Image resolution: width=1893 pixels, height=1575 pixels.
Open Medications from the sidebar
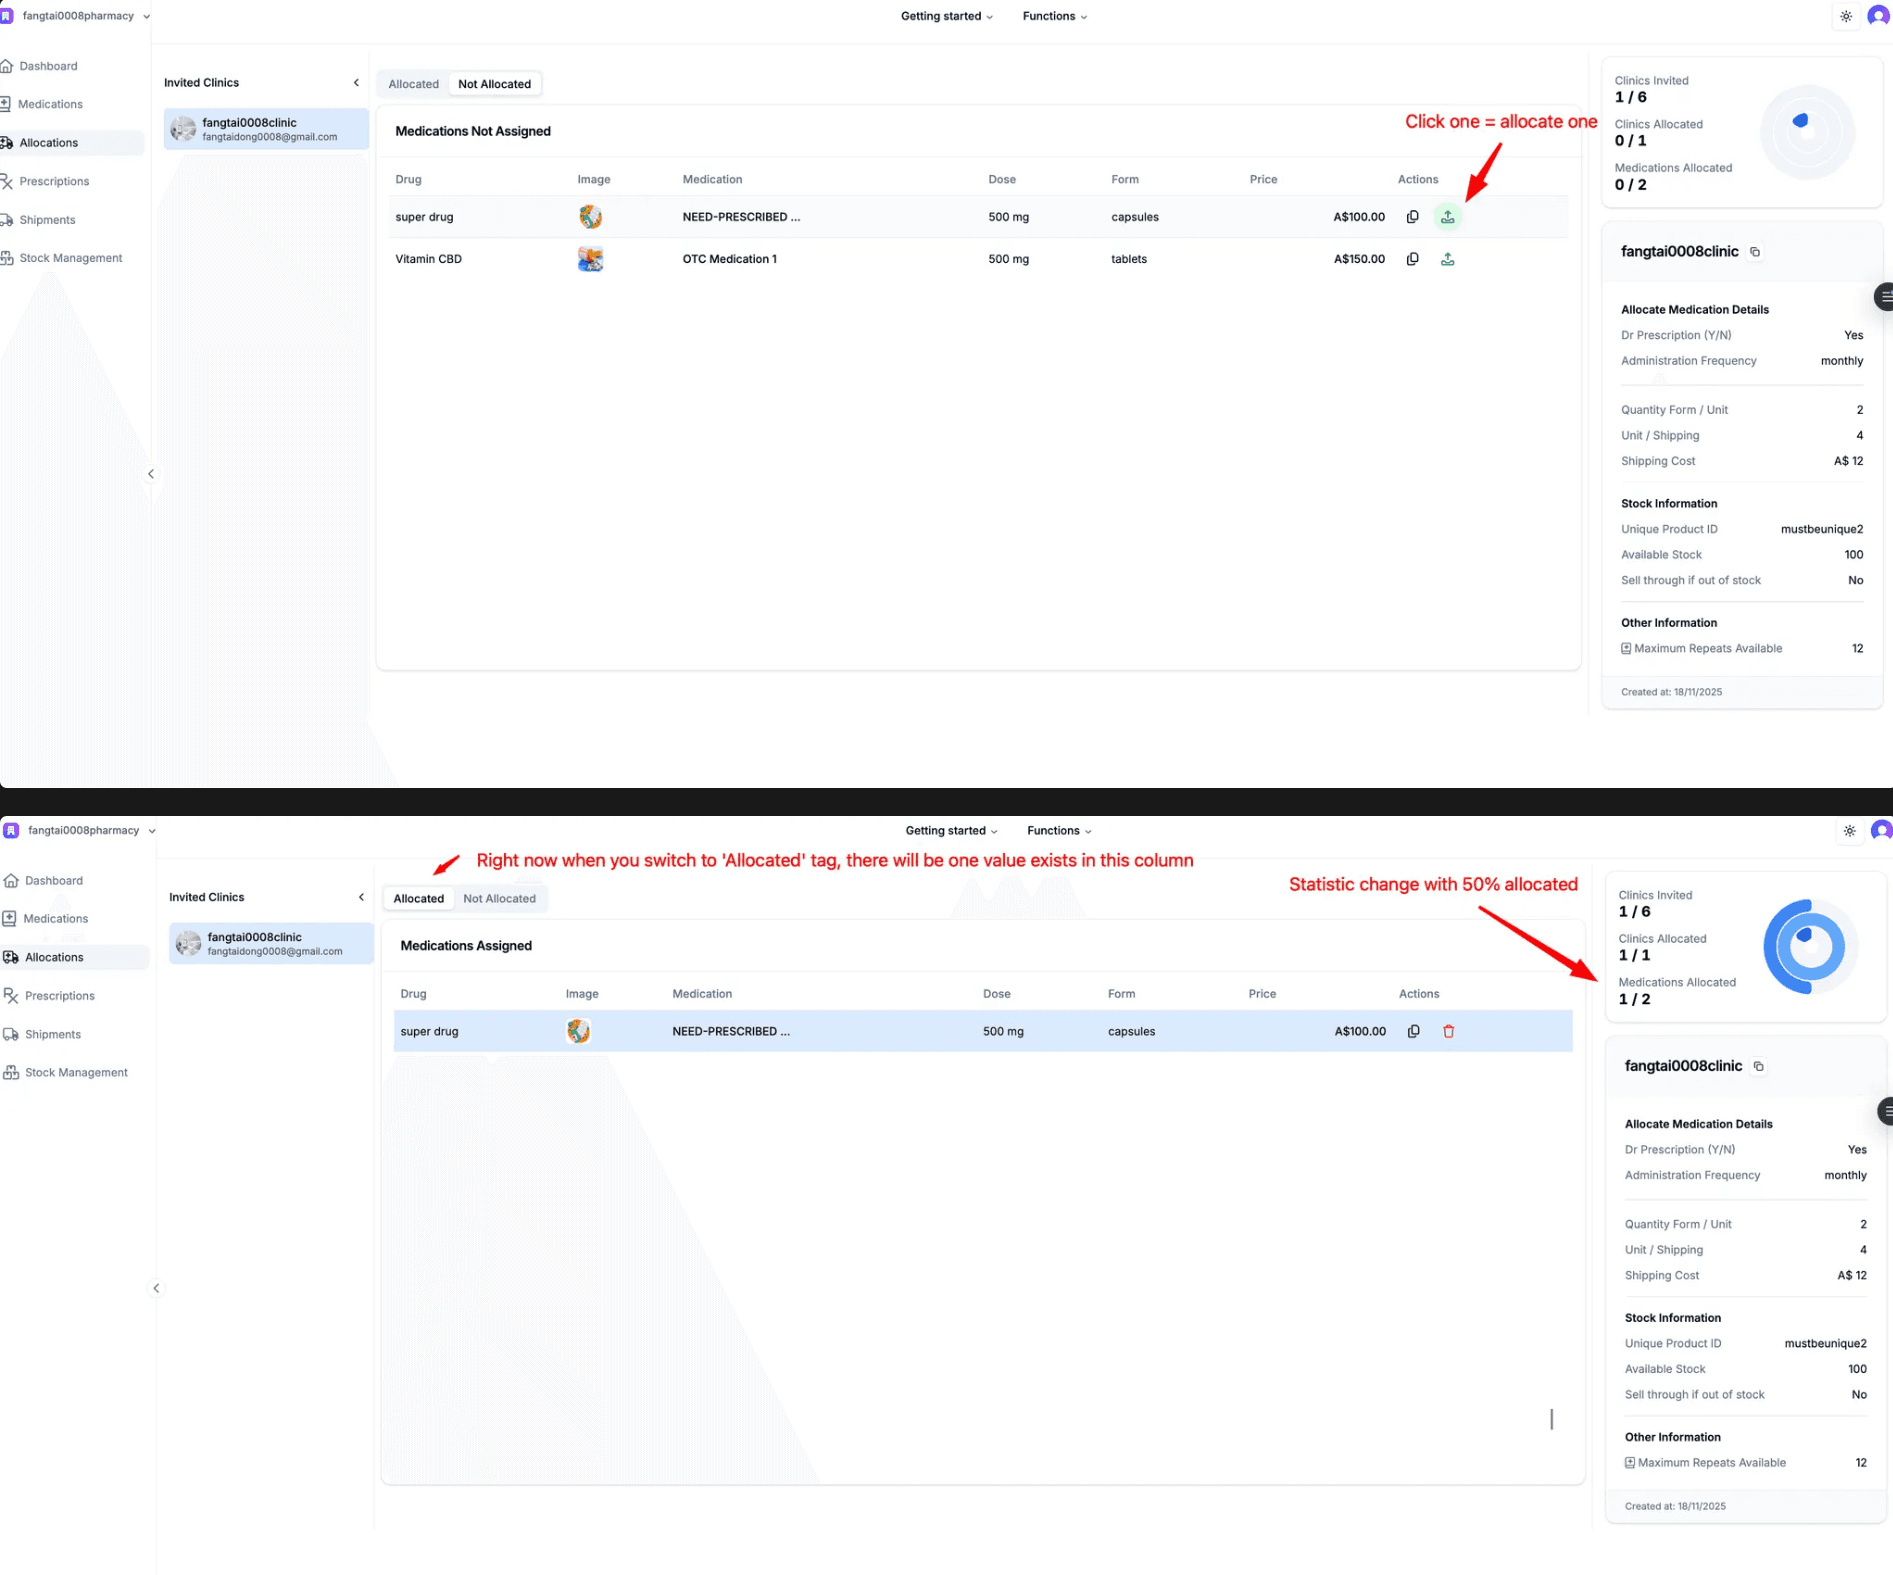click(x=52, y=103)
